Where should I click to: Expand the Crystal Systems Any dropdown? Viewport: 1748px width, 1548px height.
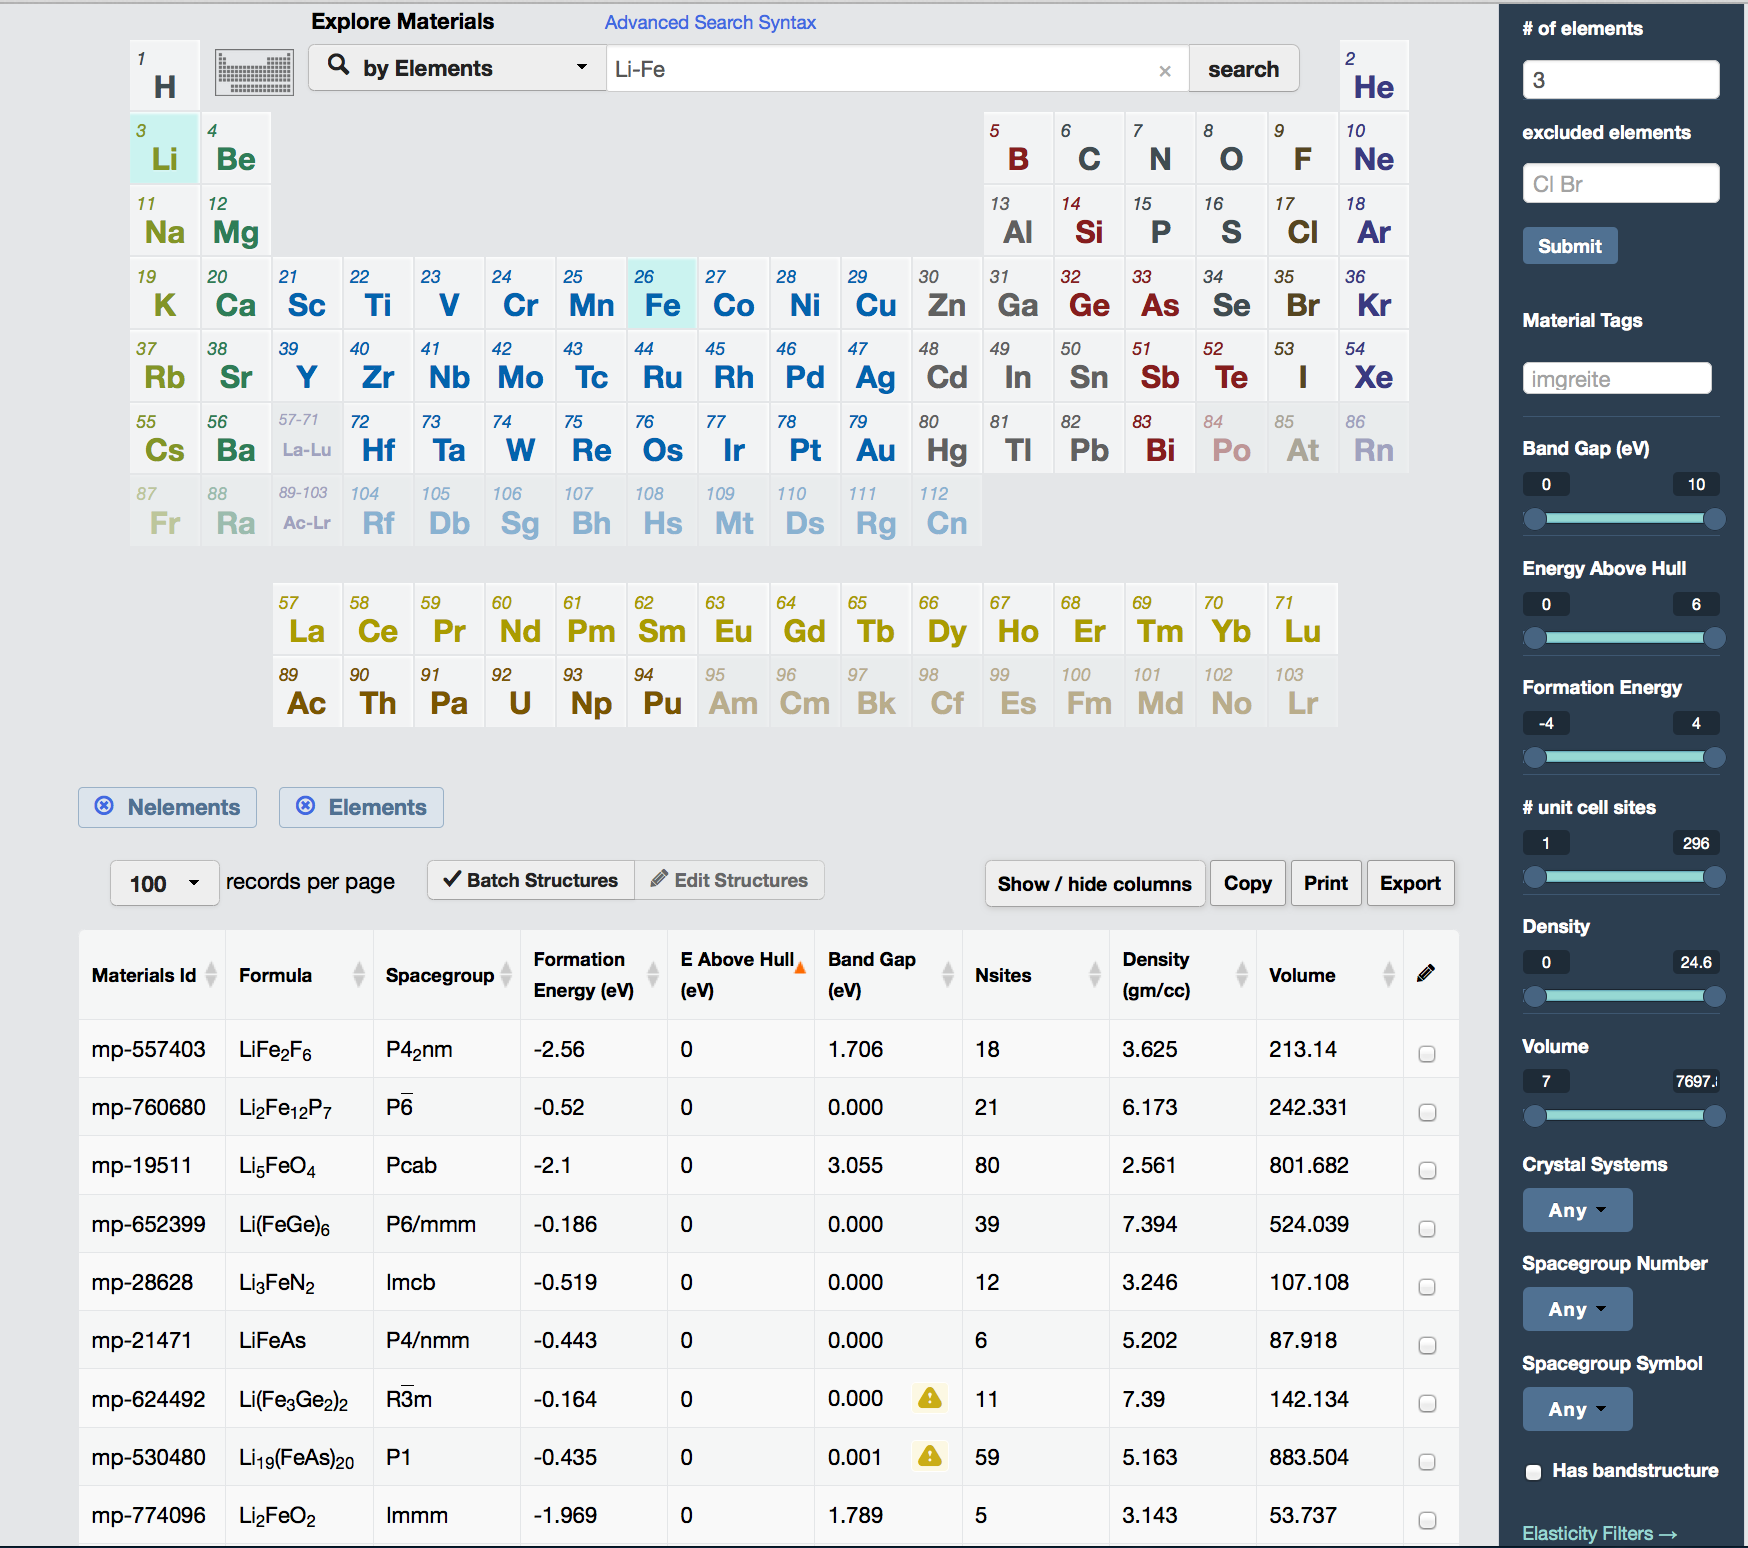click(x=1576, y=1210)
